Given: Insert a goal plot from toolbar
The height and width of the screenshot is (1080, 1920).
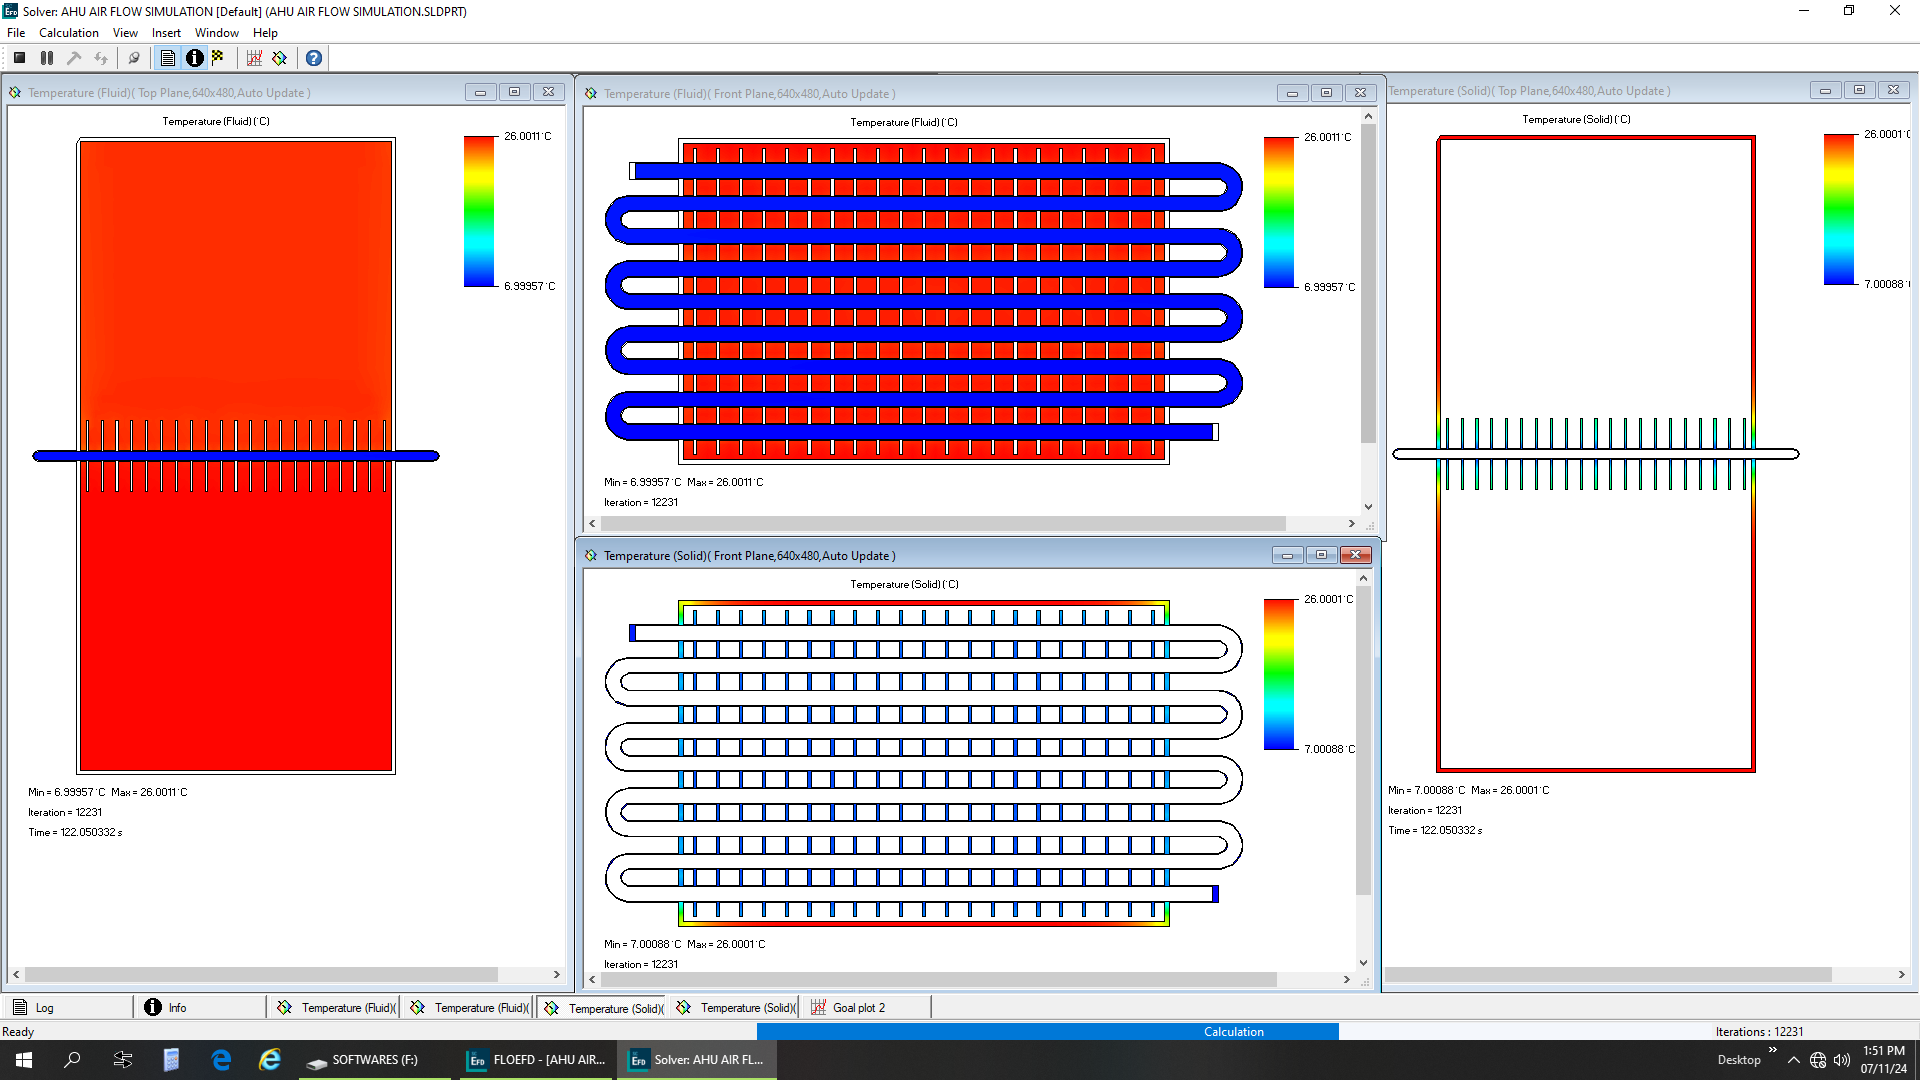Looking at the screenshot, I should pyautogui.click(x=254, y=58).
